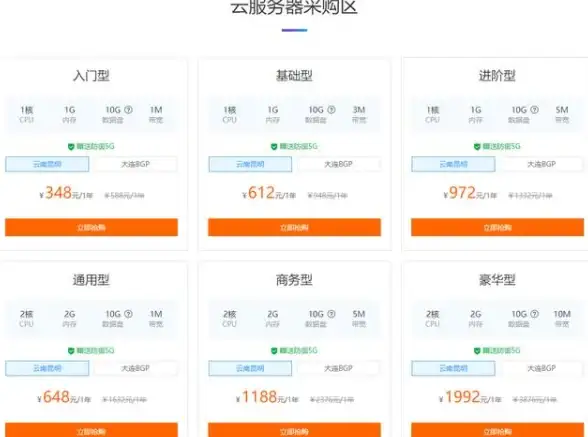
Task: Click the 2核 CPU value in 豪华型 card
Action: point(432,314)
